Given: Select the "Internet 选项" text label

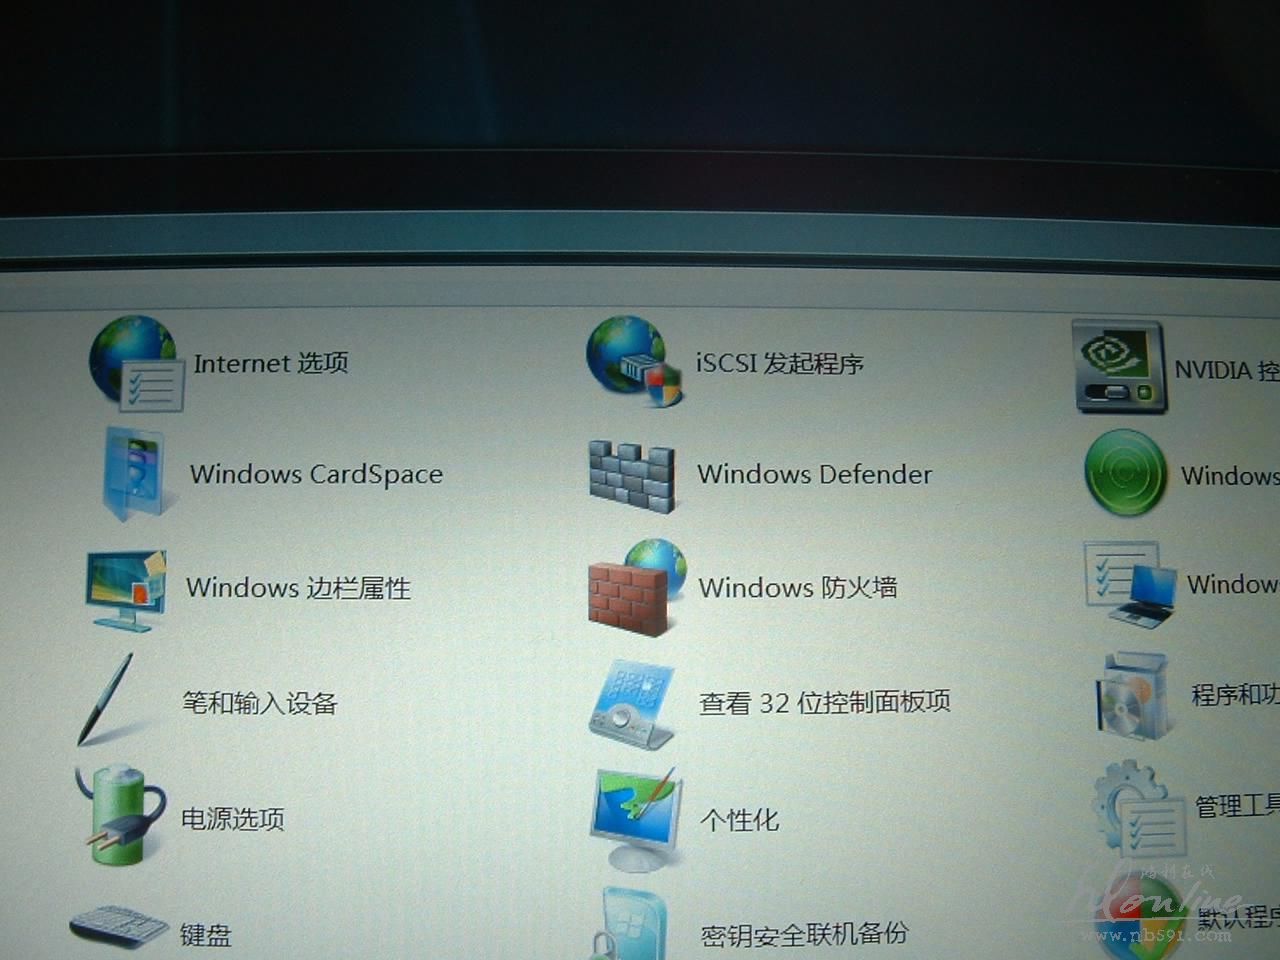Looking at the screenshot, I should [271, 363].
